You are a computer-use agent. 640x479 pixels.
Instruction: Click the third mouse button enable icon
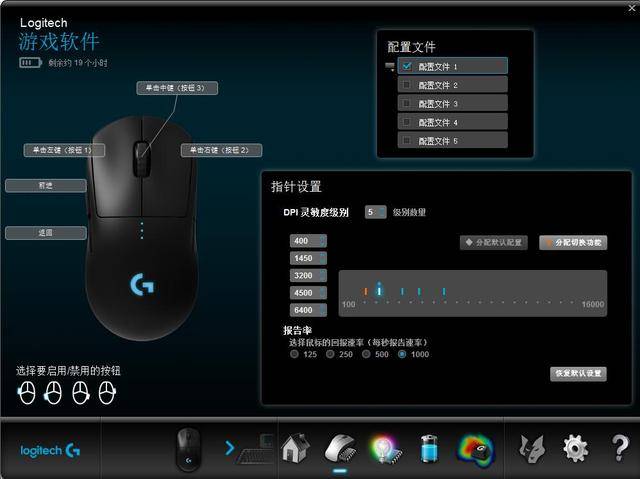tap(80, 393)
